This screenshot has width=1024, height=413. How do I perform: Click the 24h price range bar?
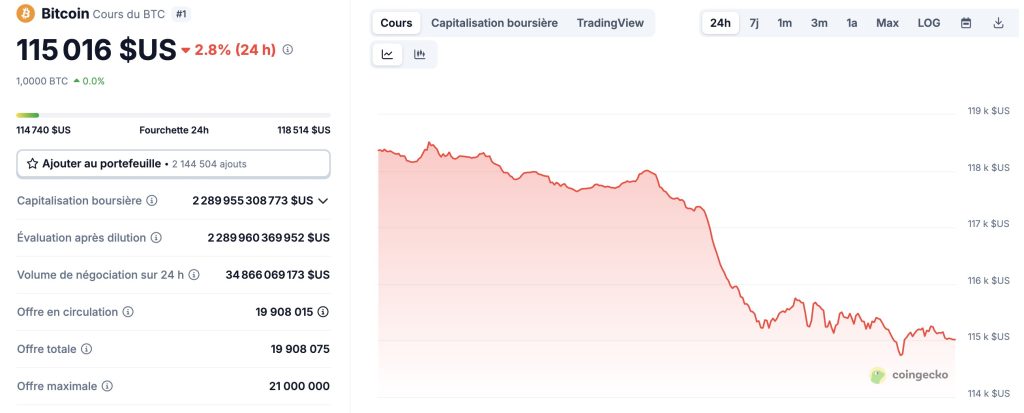(x=173, y=115)
